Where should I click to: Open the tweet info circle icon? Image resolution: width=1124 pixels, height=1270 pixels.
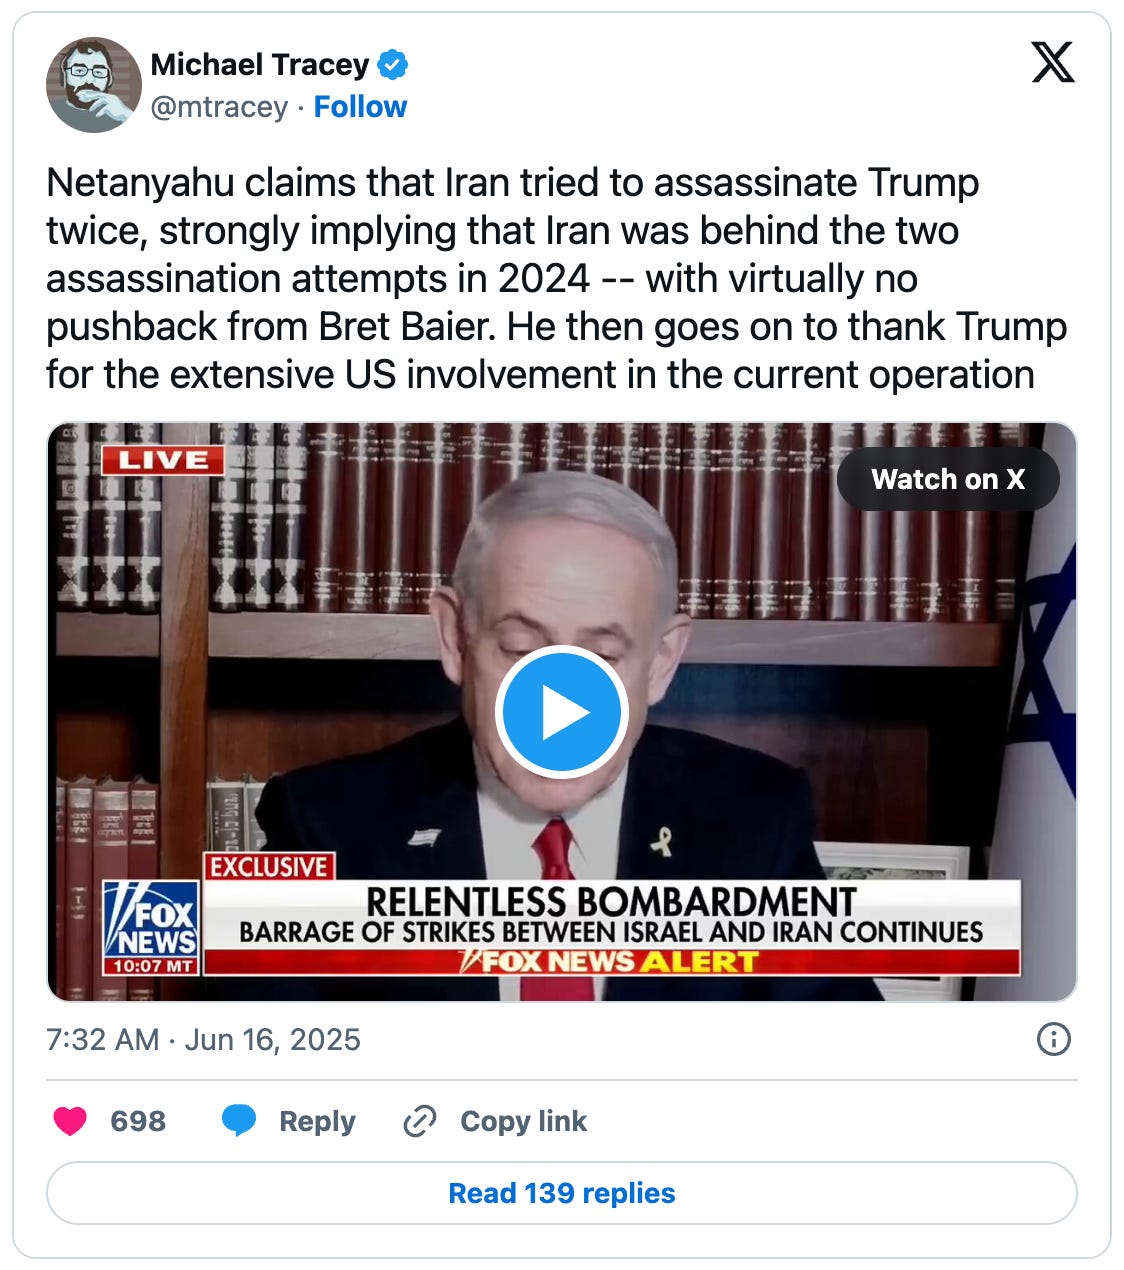pos(1053,1040)
